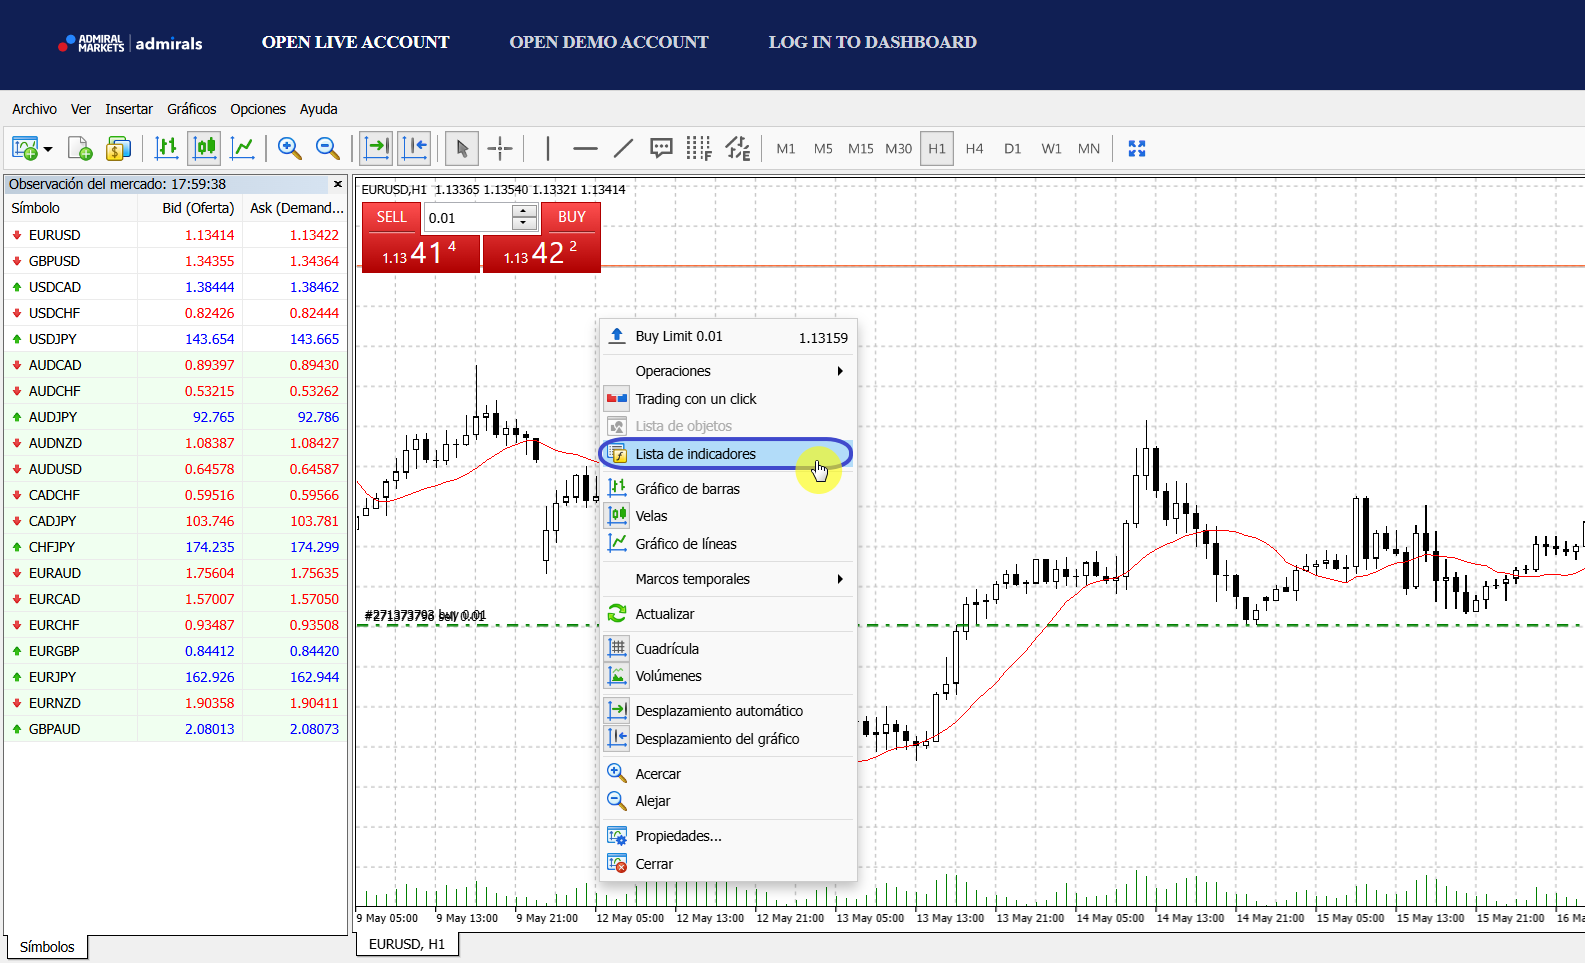1585x963 pixels.
Task: Toggle auto scroll toolbar button
Action: (377, 149)
